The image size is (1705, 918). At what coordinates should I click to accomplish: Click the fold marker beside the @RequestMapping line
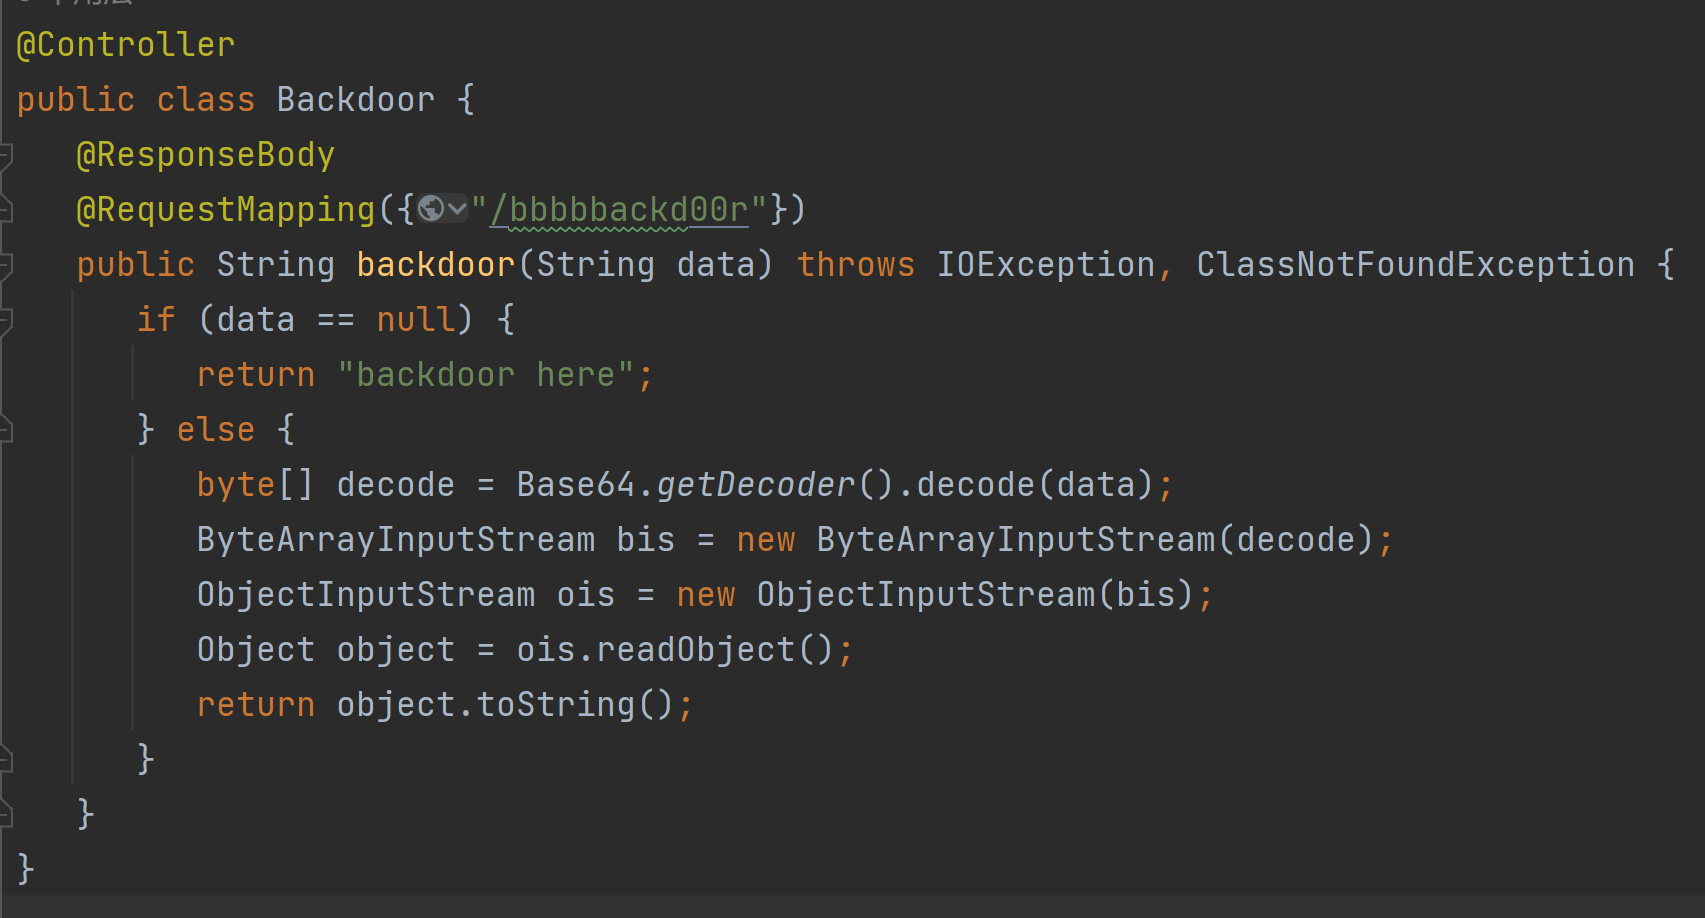tap(5, 210)
